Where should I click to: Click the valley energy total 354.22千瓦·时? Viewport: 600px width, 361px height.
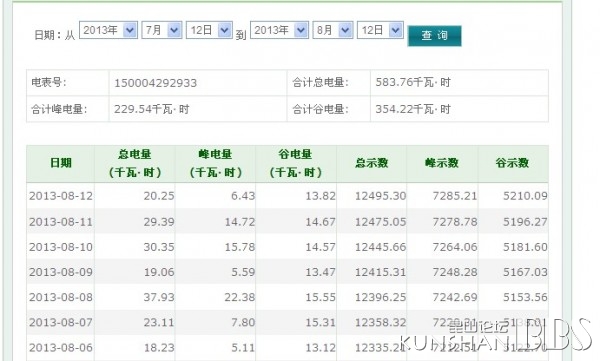[x=413, y=109]
